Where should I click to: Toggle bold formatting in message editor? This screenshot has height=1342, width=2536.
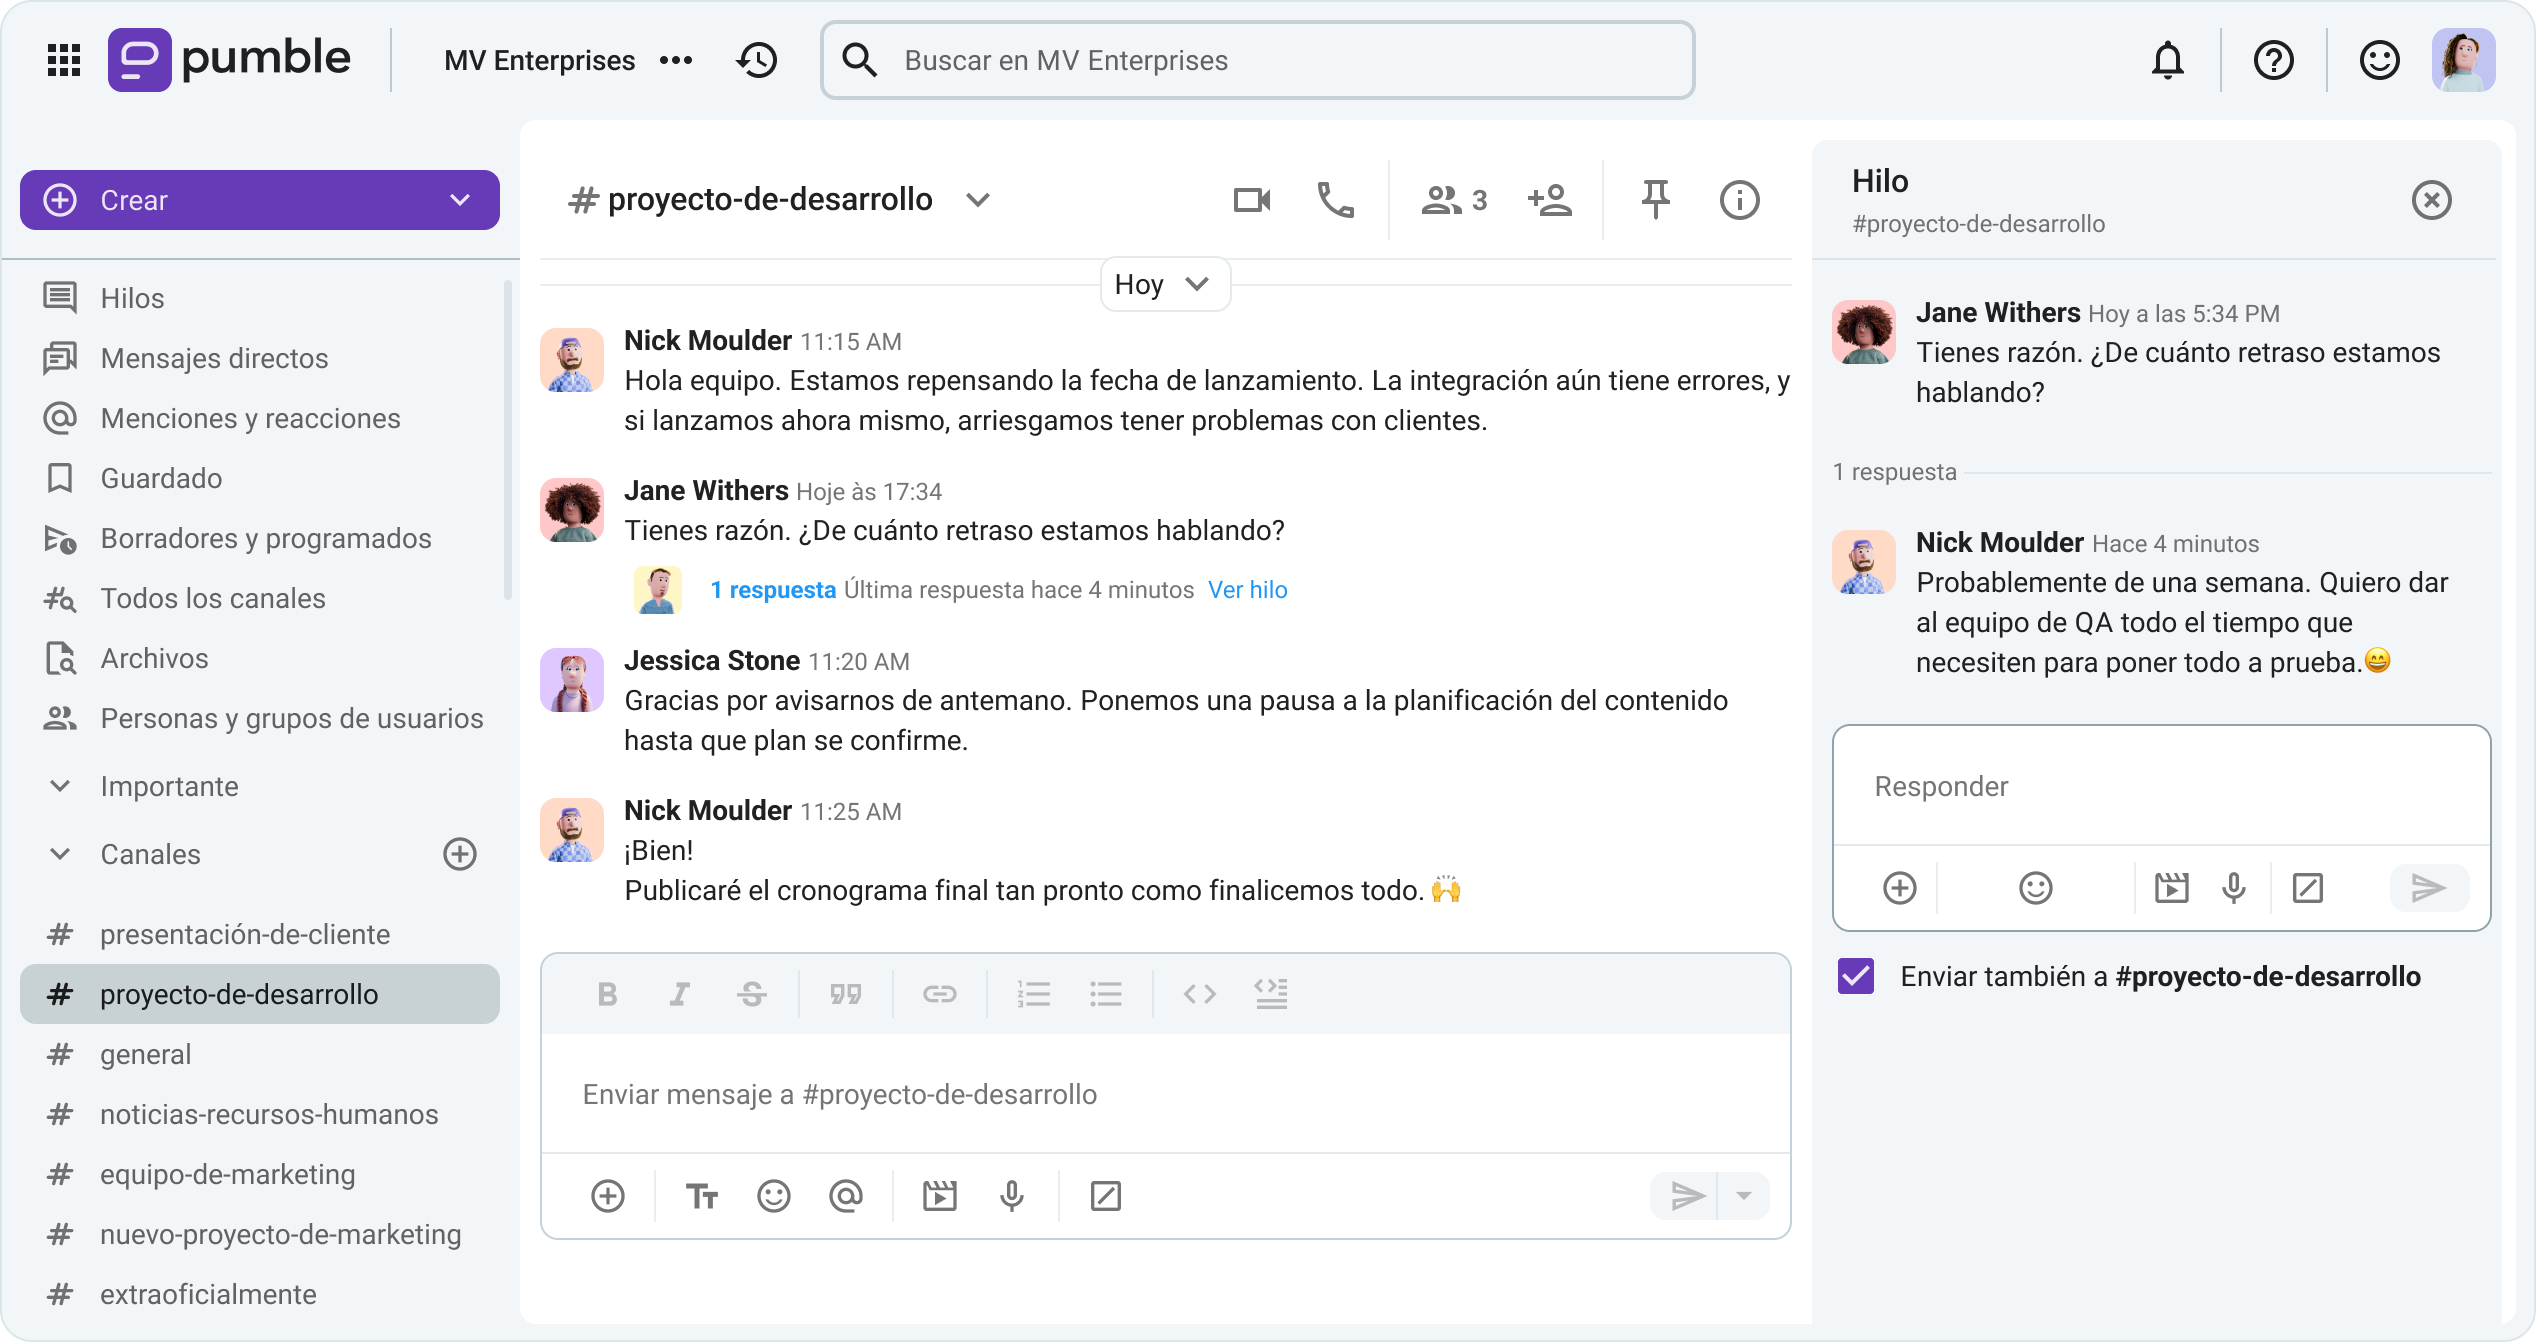pyautogui.click(x=607, y=994)
